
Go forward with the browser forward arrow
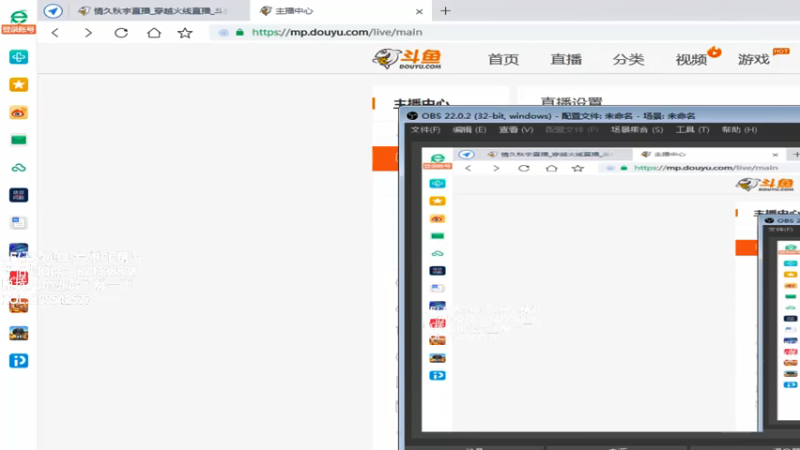88,33
